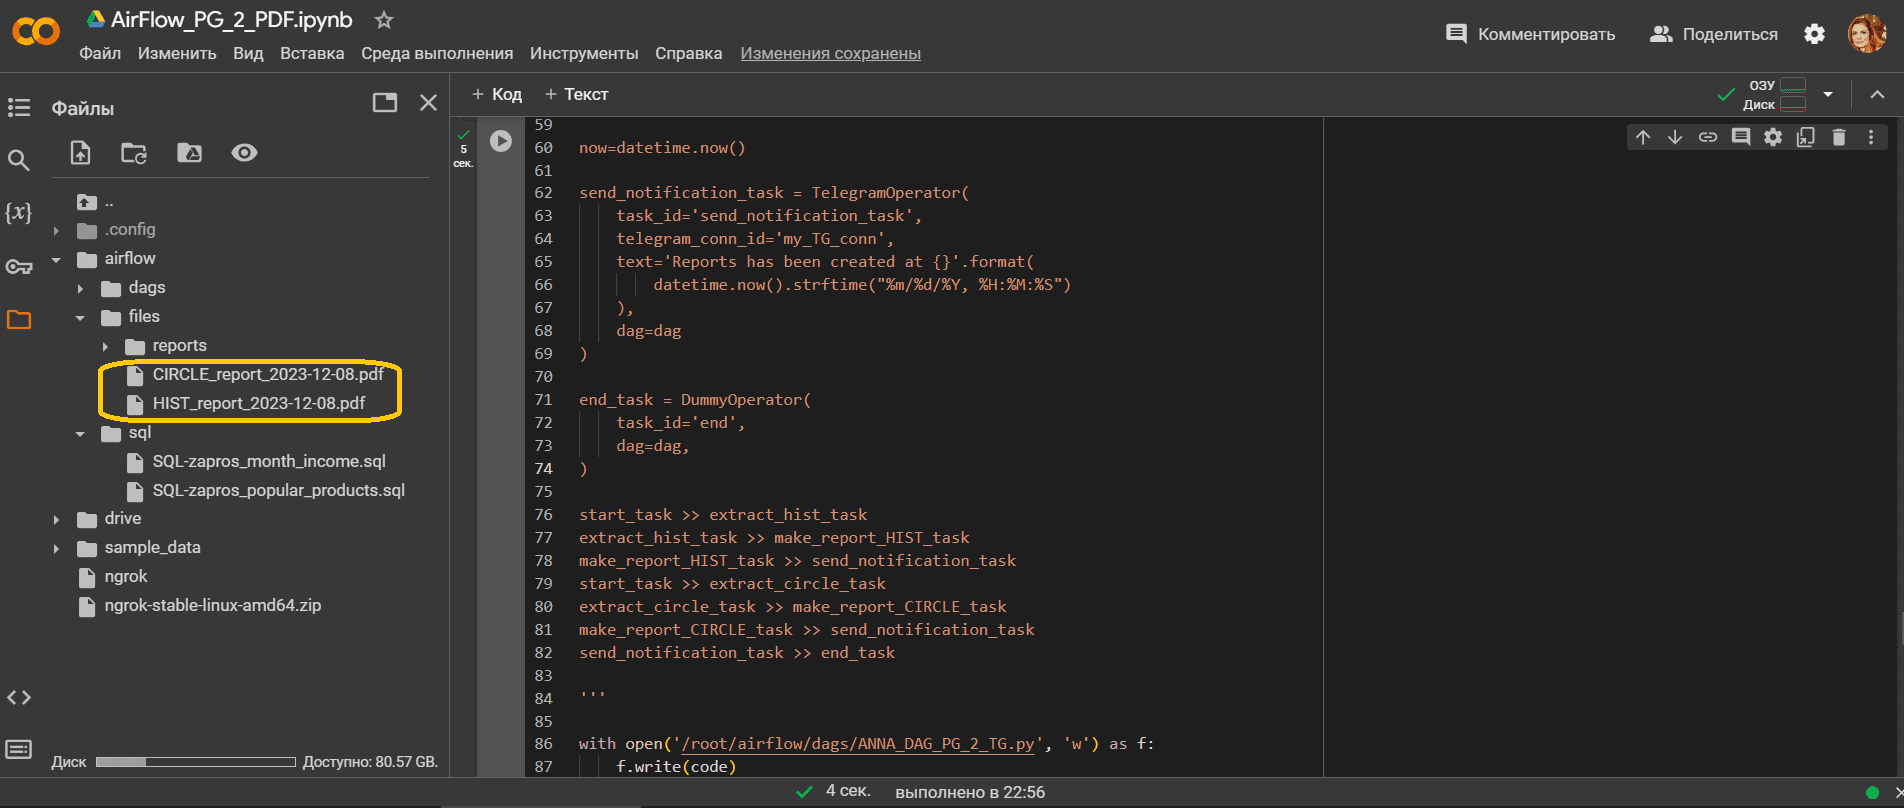Expand the reports folder

click(x=105, y=346)
